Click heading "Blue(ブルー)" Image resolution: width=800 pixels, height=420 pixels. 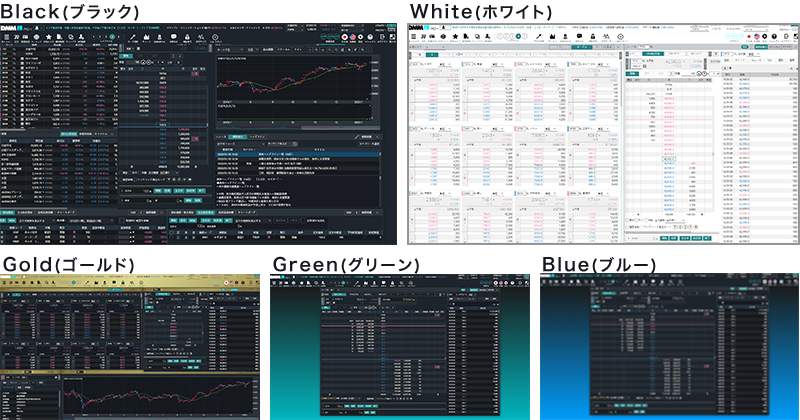598,264
